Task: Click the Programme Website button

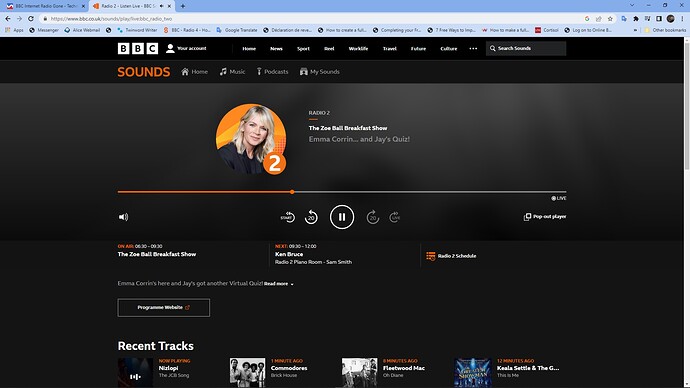Action: coord(164,307)
